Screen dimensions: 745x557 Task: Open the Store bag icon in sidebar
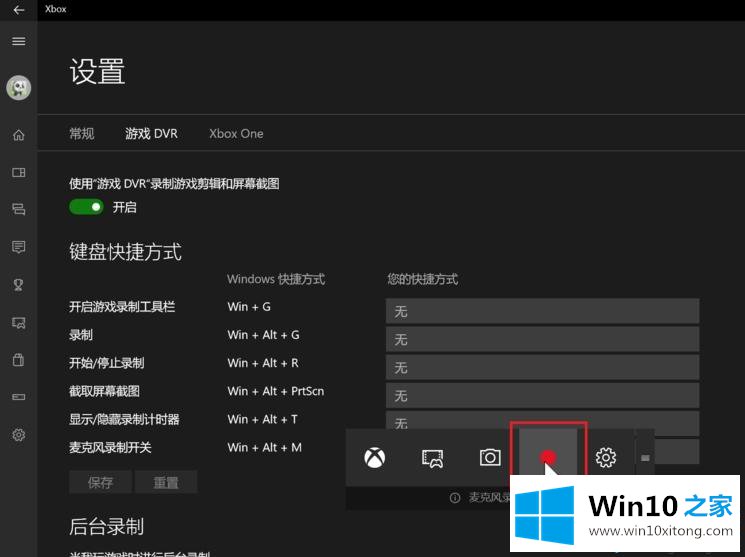point(19,360)
